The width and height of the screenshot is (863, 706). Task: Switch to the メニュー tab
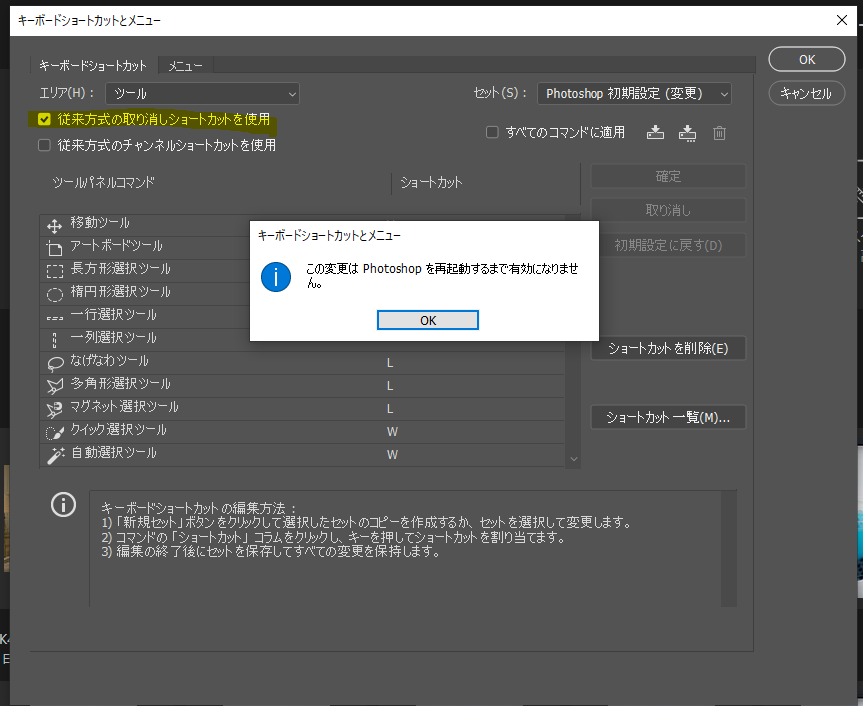[185, 64]
